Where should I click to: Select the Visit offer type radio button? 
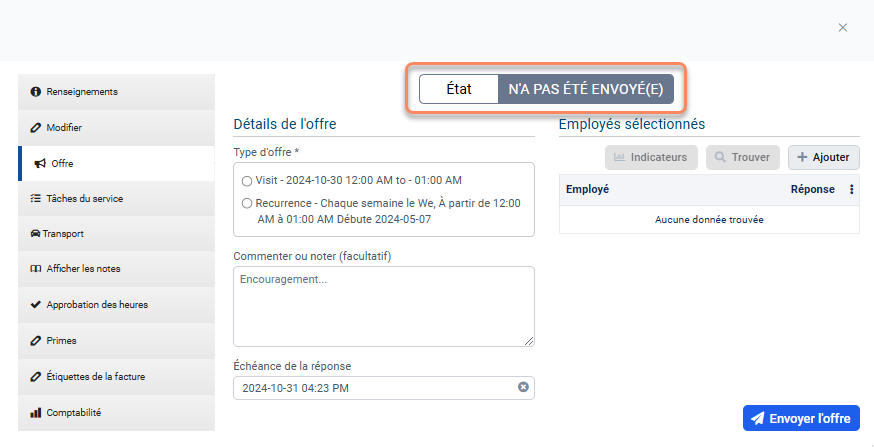(247, 181)
